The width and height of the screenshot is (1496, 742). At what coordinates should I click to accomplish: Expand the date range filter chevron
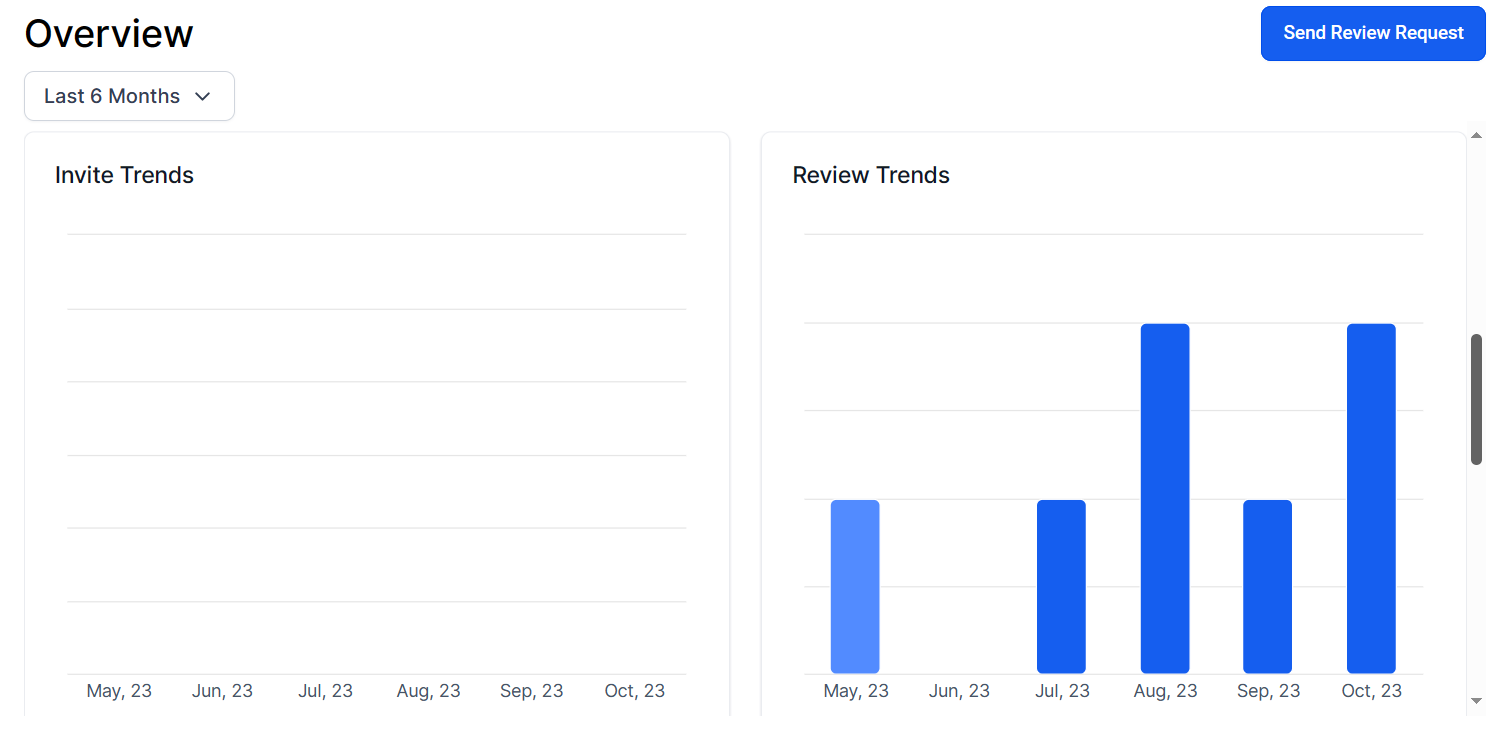click(x=203, y=96)
